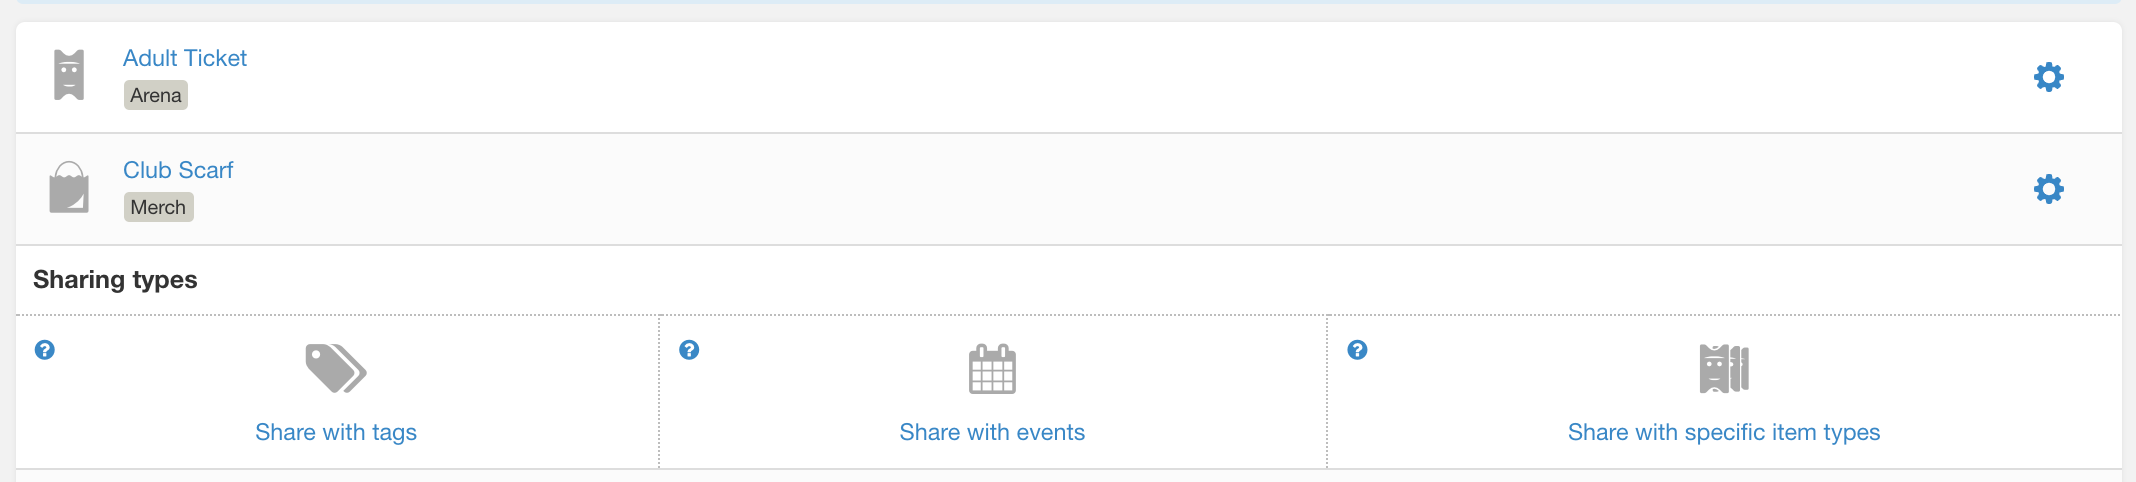Click the ticket icon beside Adult Ticket

[69, 75]
